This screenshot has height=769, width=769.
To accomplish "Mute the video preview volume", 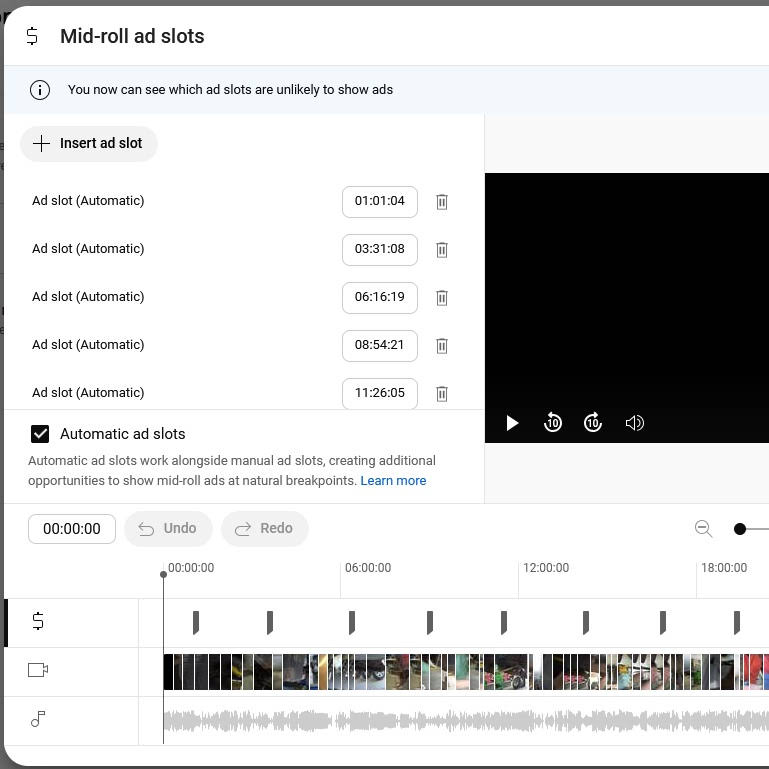I will [634, 423].
